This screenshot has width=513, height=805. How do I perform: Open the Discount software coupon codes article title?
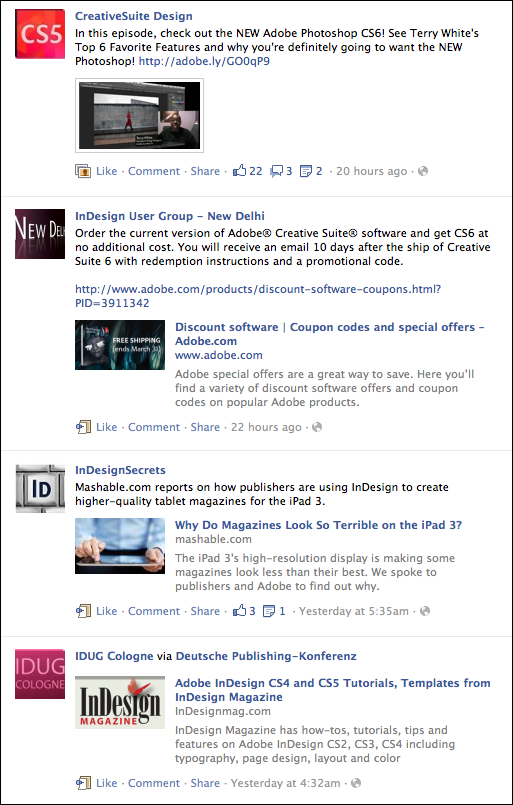[330, 334]
